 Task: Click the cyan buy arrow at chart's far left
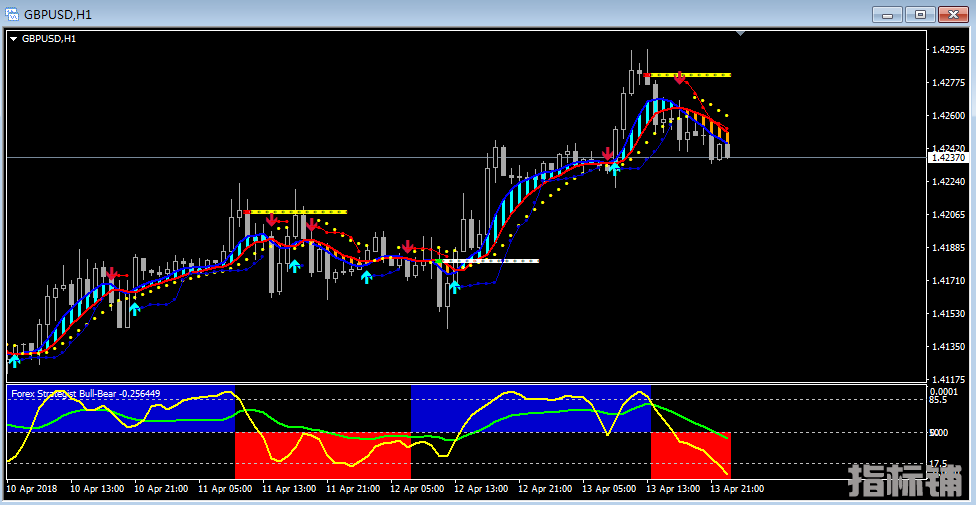pyautogui.click(x=14, y=361)
